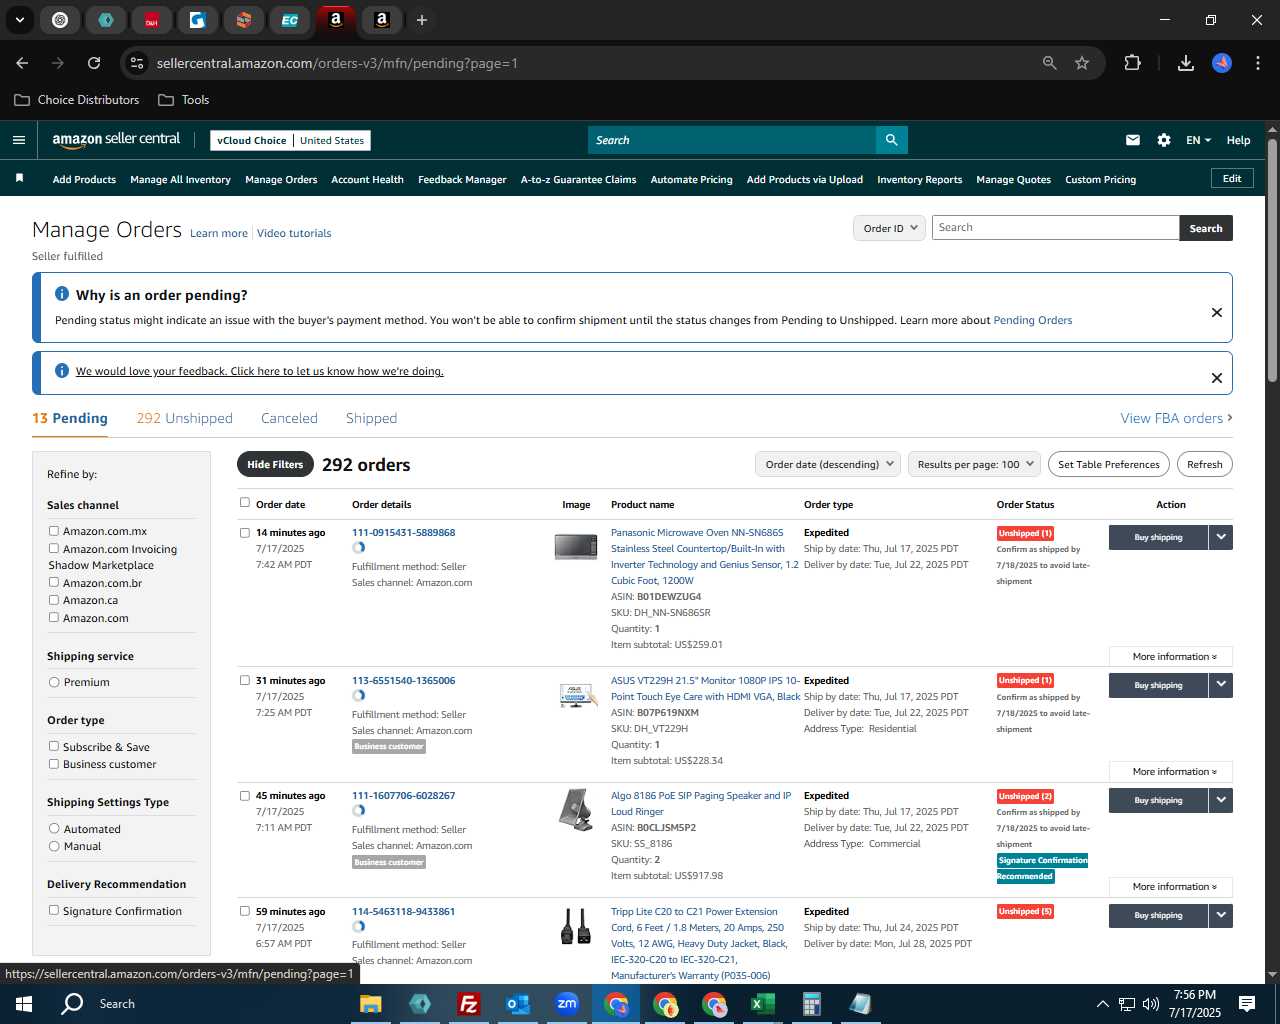
Task: Open a new browser tab
Action: pyautogui.click(x=422, y=20)
